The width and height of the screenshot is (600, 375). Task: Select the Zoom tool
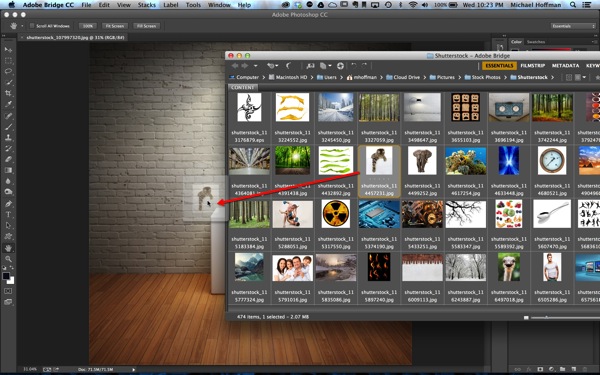click(8, 259)
